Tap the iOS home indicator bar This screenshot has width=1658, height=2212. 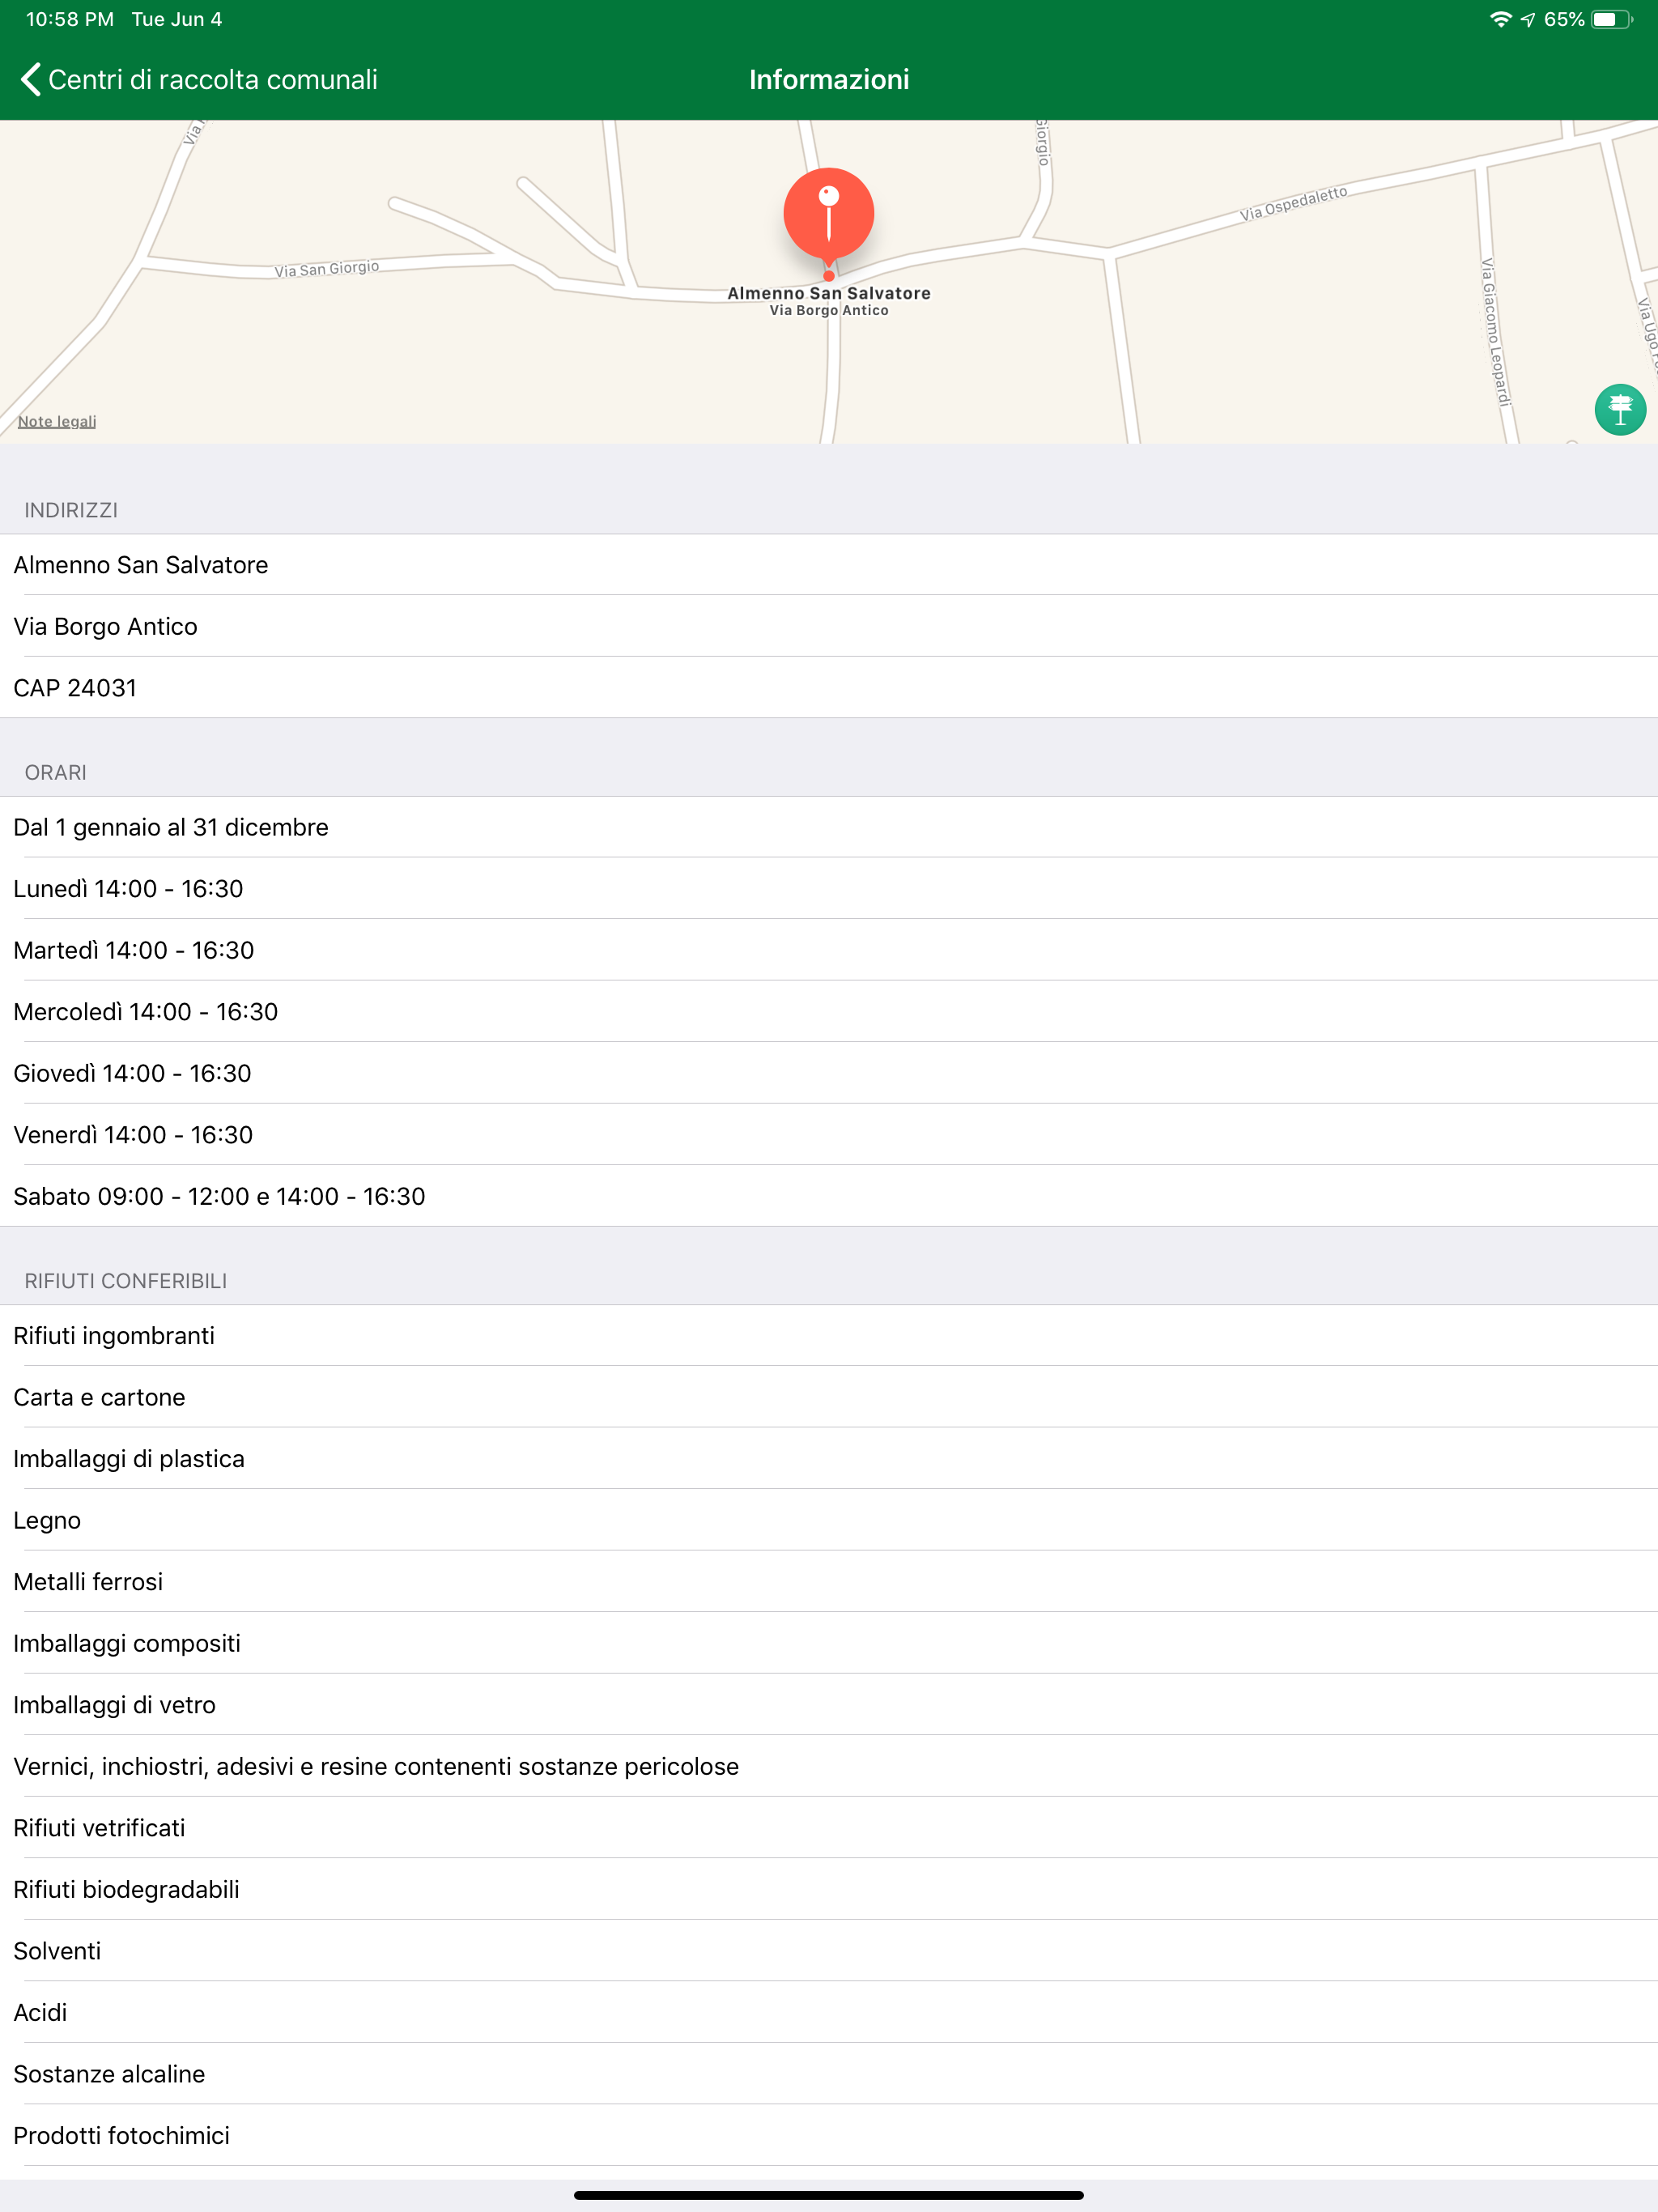tap(829, 2195)
